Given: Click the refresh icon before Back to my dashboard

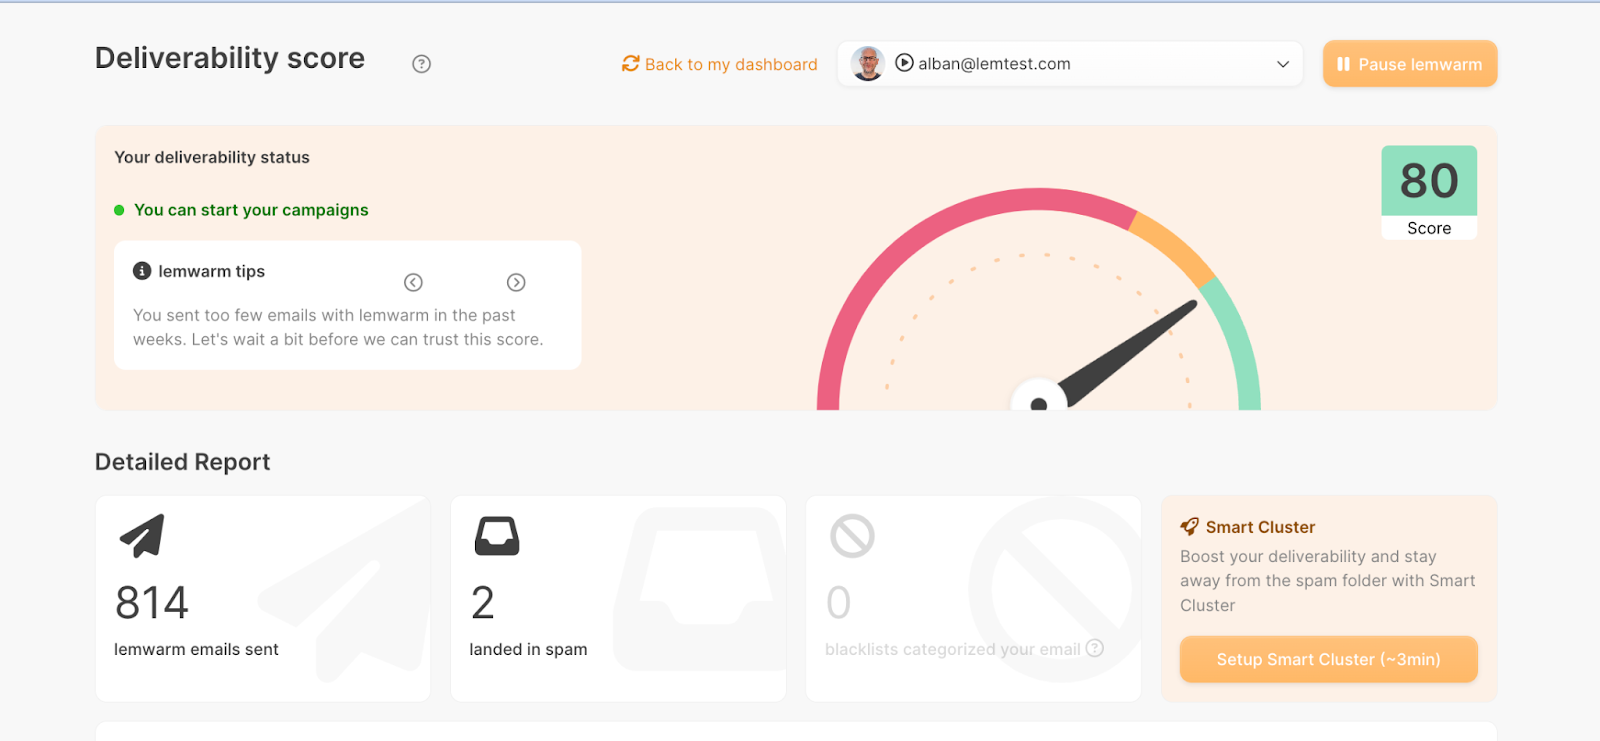Looking at the screenshot, I should pyautogui.click(x=630, y=64).
